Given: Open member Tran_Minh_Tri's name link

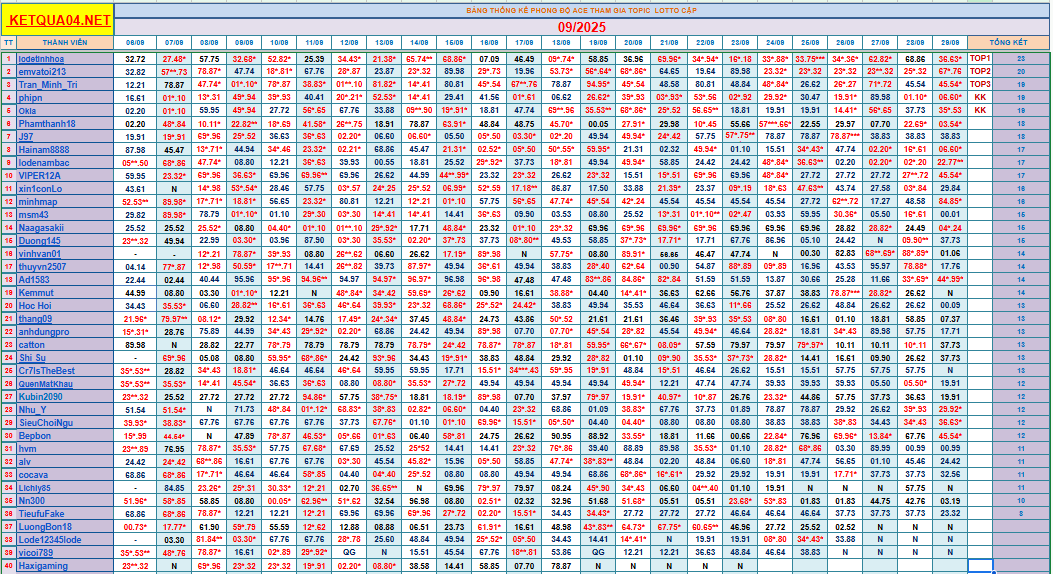Looking at the screenshot, I should [x=48, y=85].
